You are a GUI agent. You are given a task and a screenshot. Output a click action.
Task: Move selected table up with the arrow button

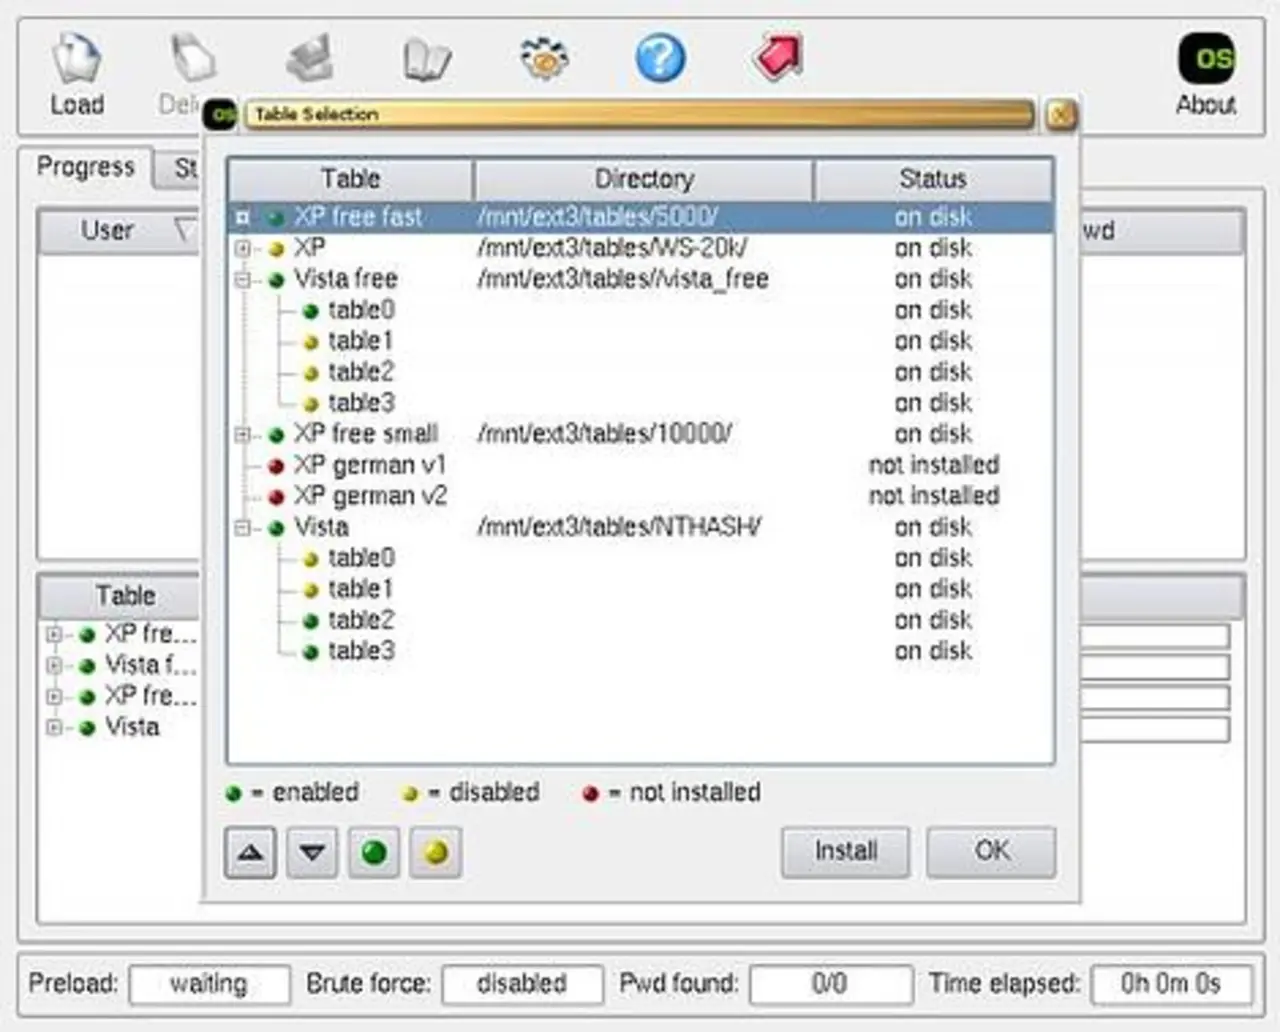250,853
